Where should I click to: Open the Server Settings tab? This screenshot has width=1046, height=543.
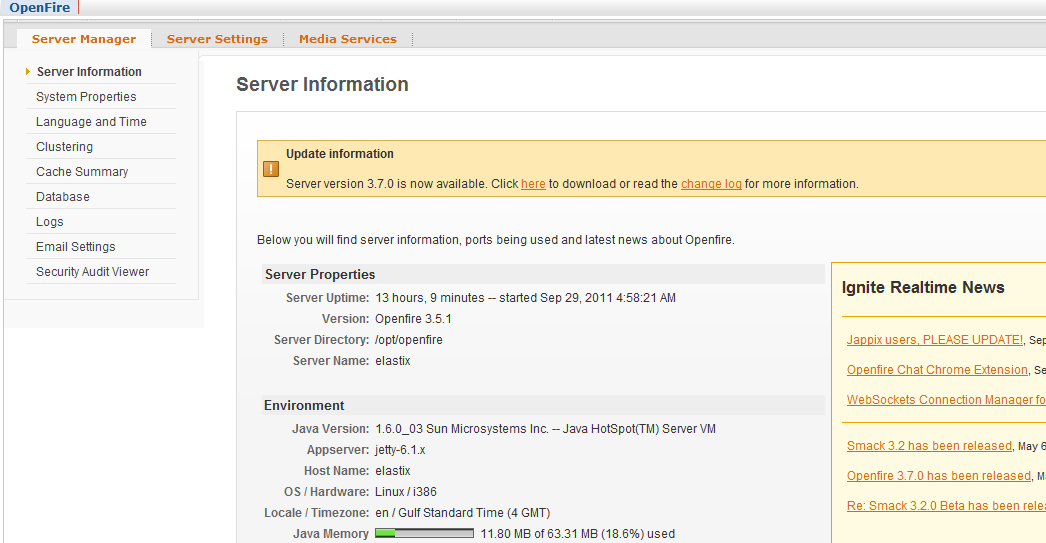217,39
